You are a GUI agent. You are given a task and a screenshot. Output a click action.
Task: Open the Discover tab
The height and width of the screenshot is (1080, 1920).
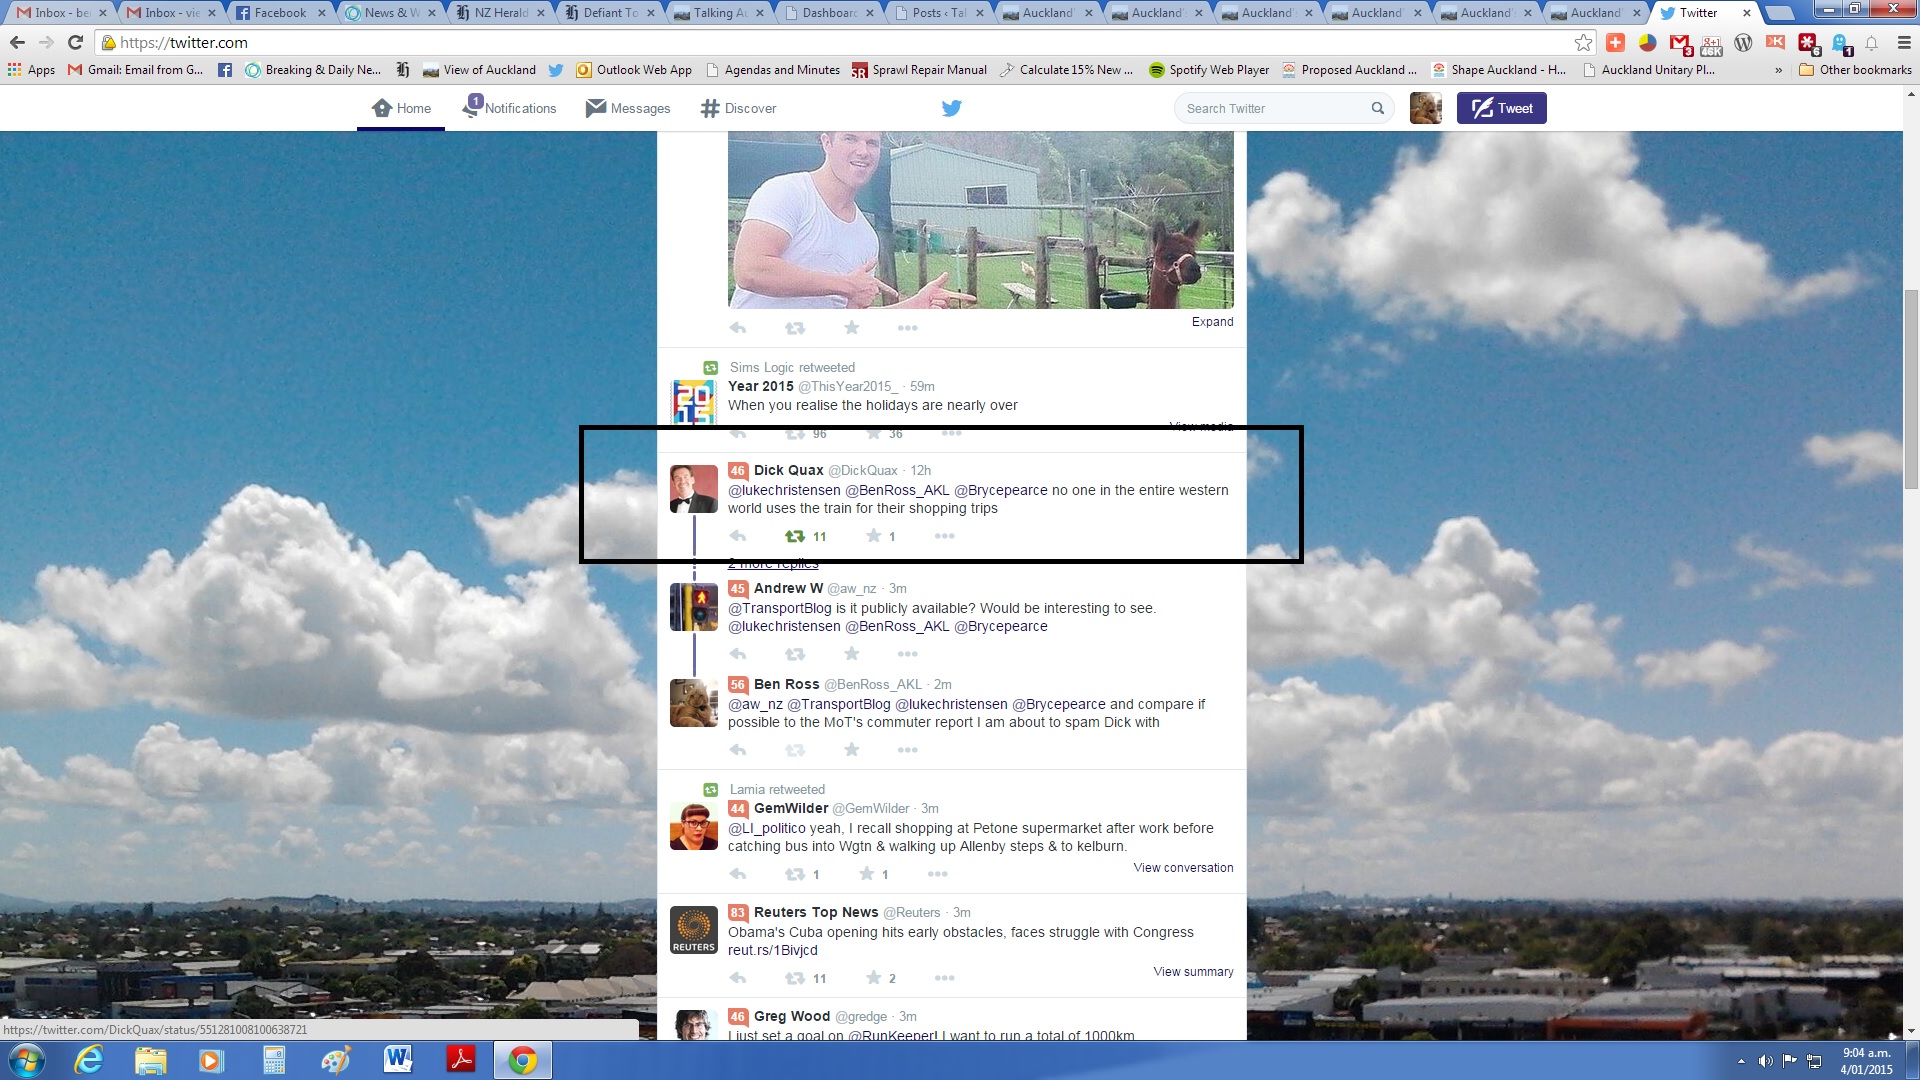tap(738, 108)
